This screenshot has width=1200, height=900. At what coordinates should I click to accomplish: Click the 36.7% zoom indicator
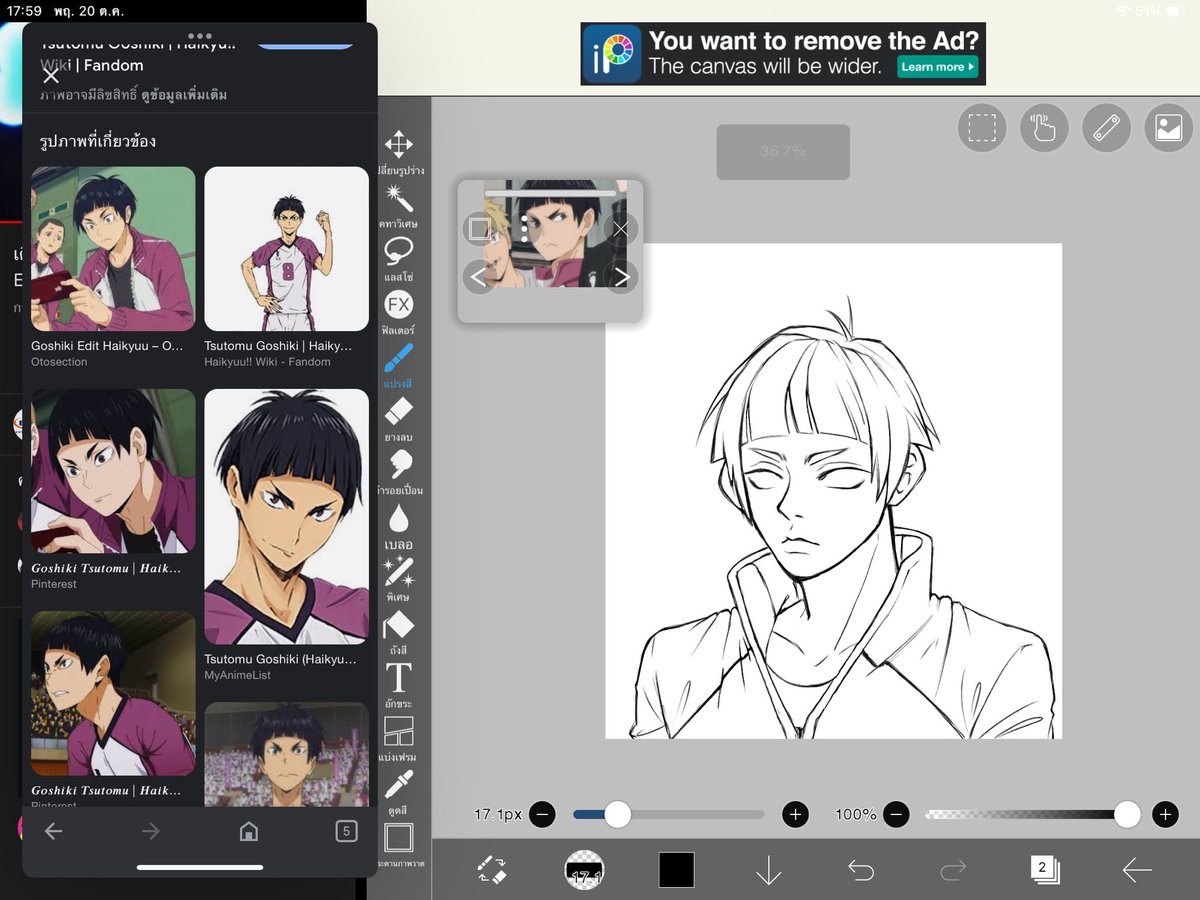(783, 152)
